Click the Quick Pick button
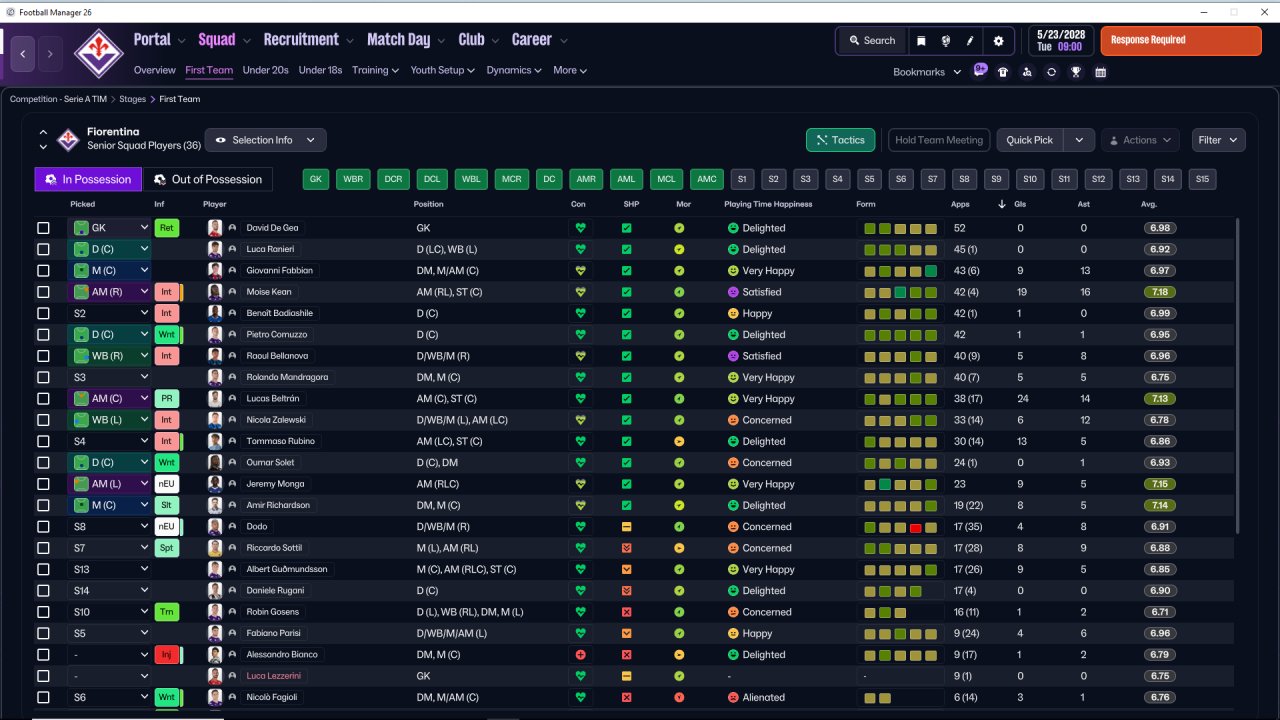Screen dimensions: 1280x720 click(x=1030, y=140)
